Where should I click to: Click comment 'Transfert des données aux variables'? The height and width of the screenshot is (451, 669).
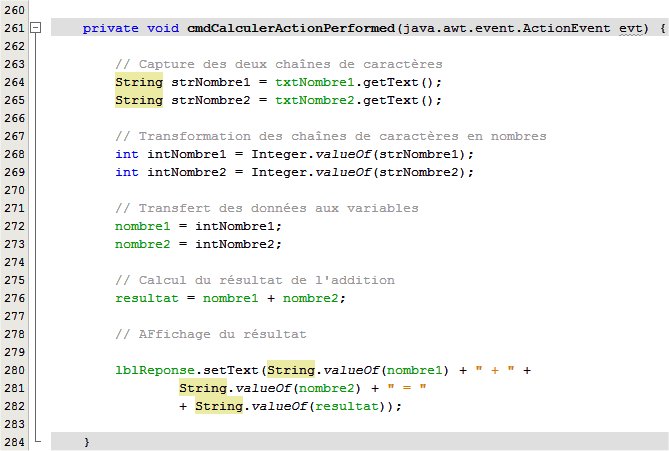pyautogui.click(x=267, y=208)
